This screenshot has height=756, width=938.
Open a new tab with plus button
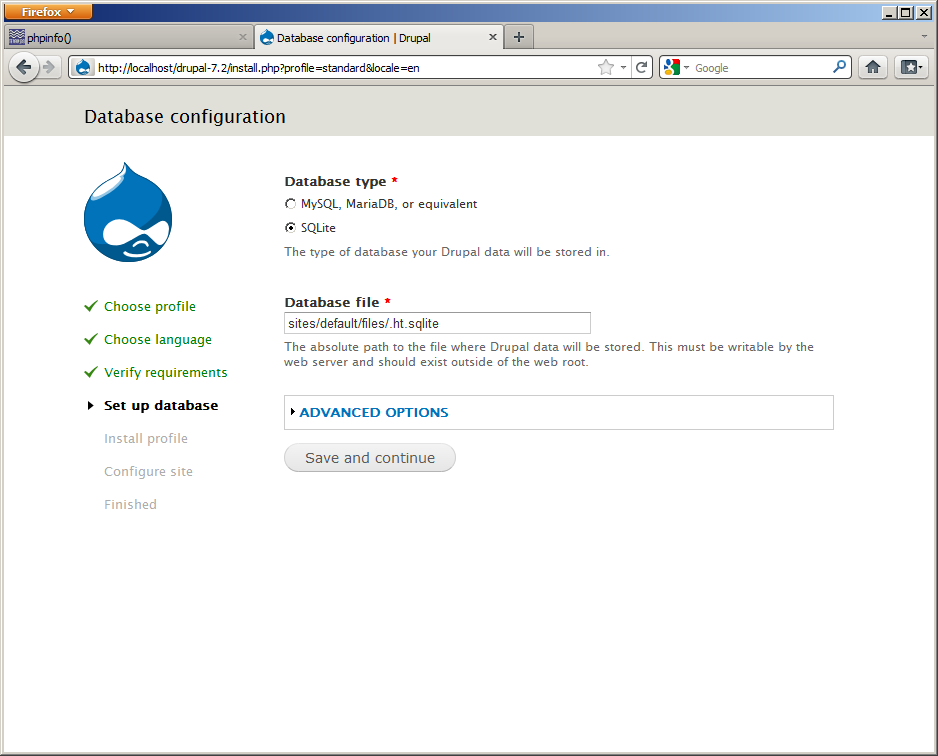click(x=519, y=37)
